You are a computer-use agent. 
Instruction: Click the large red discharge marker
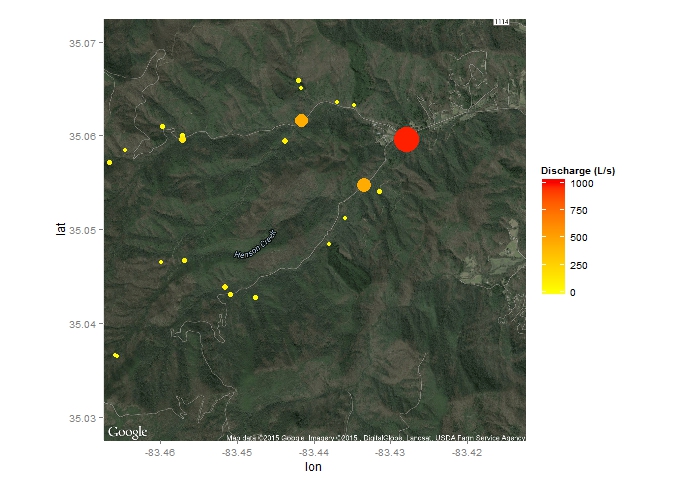[x=405, y=139]
